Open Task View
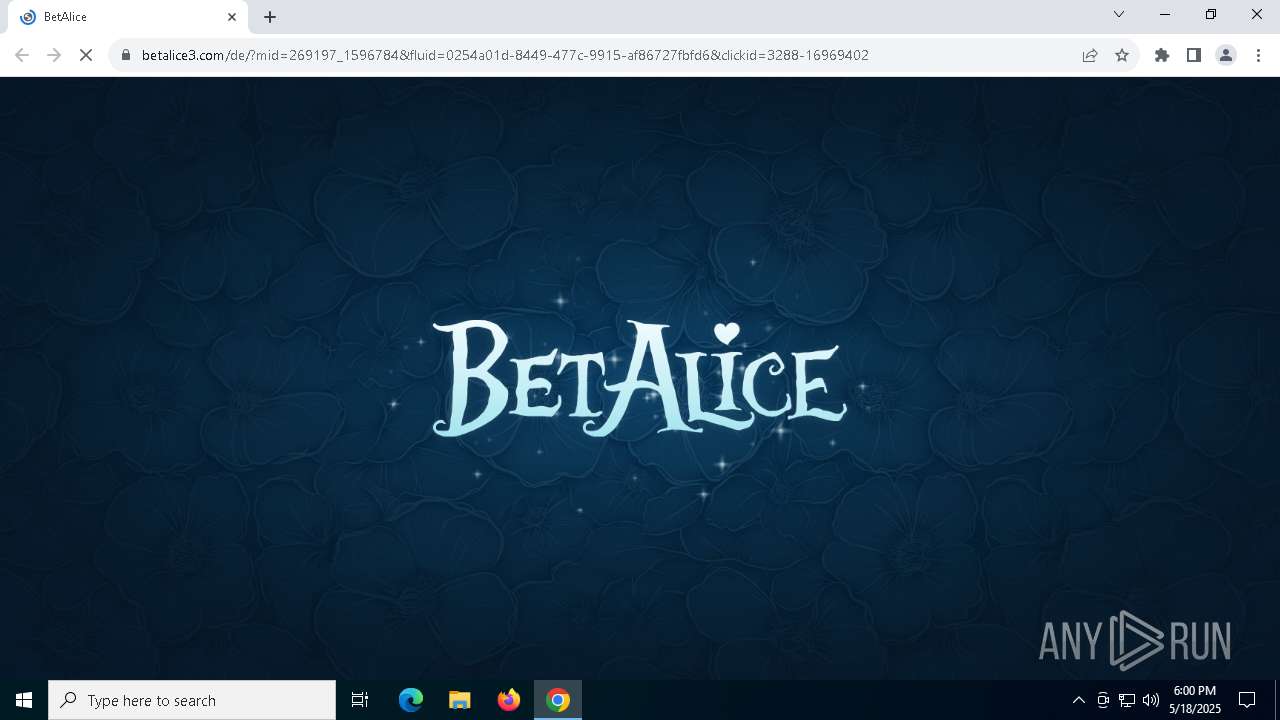This screenshot has height=720, width=1280. (x=360, y=700)
